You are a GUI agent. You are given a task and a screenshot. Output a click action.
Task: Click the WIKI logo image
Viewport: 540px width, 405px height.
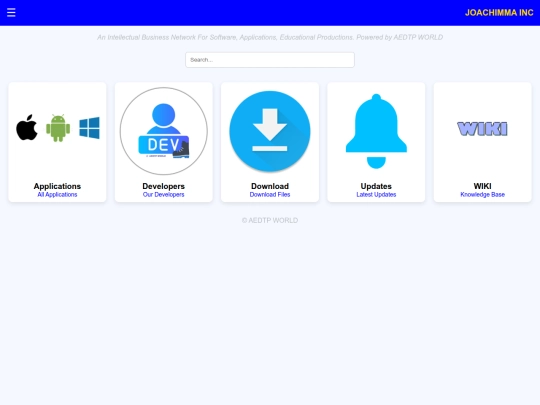[x=482, y=129]
